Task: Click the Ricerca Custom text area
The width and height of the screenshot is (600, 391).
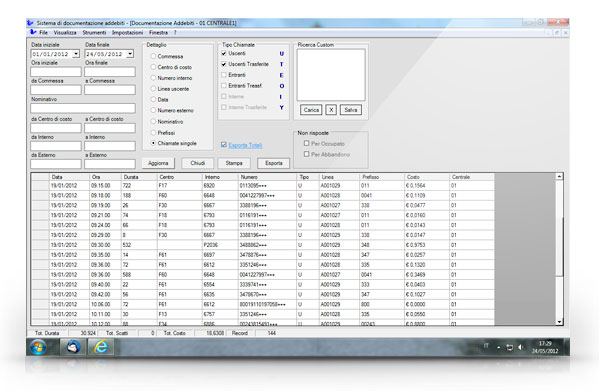Action: pos(331,75)
